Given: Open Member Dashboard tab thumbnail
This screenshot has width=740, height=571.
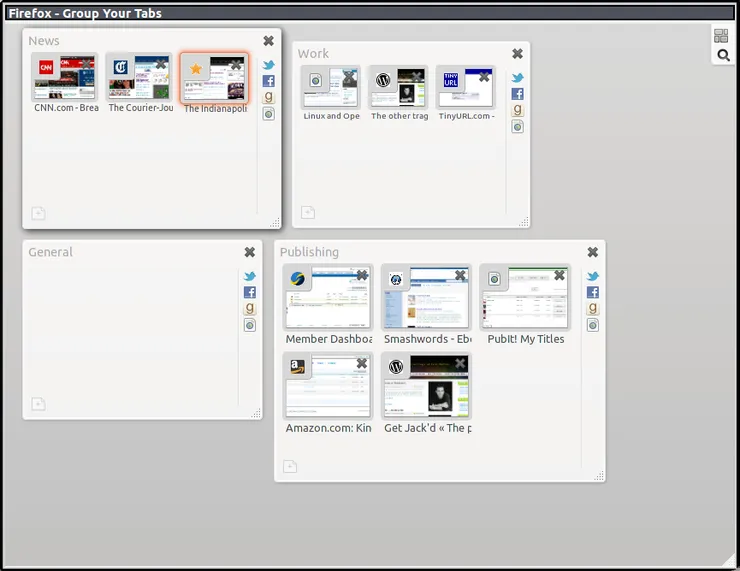Looking at the screenshot, I should tap(328, 297).
